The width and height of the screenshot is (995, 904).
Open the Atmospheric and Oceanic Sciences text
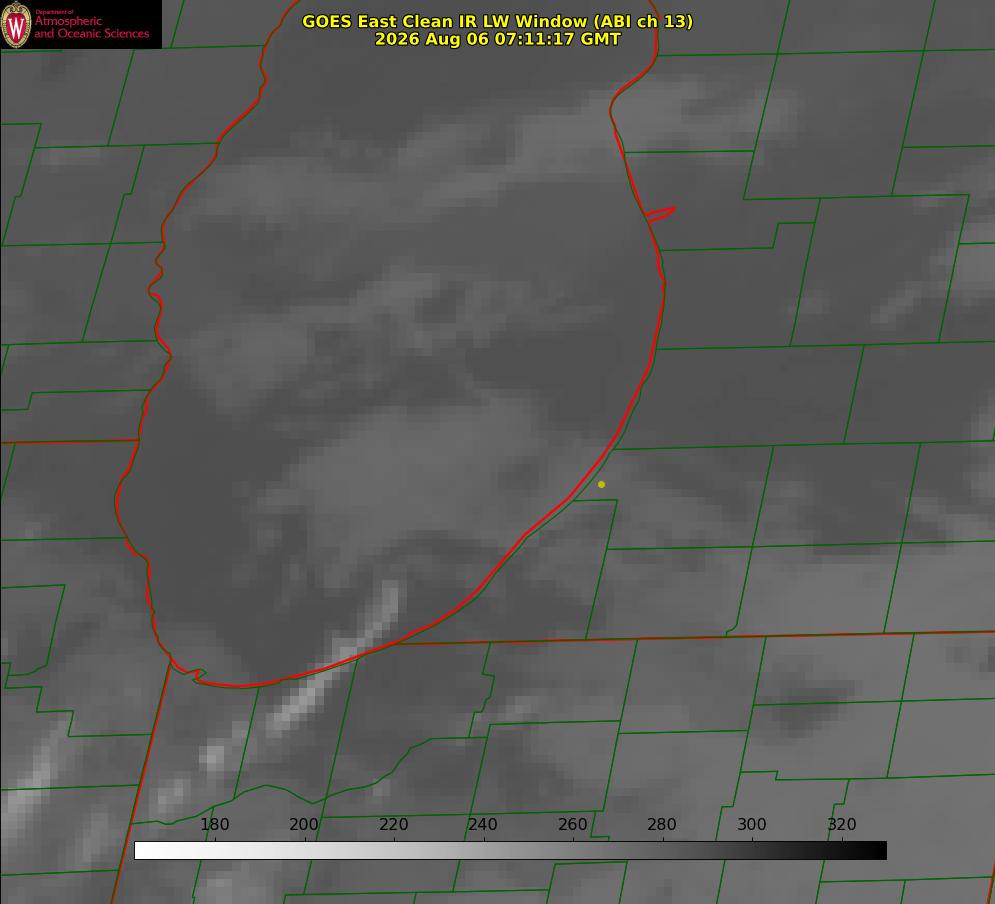click(x=91, y=27)
